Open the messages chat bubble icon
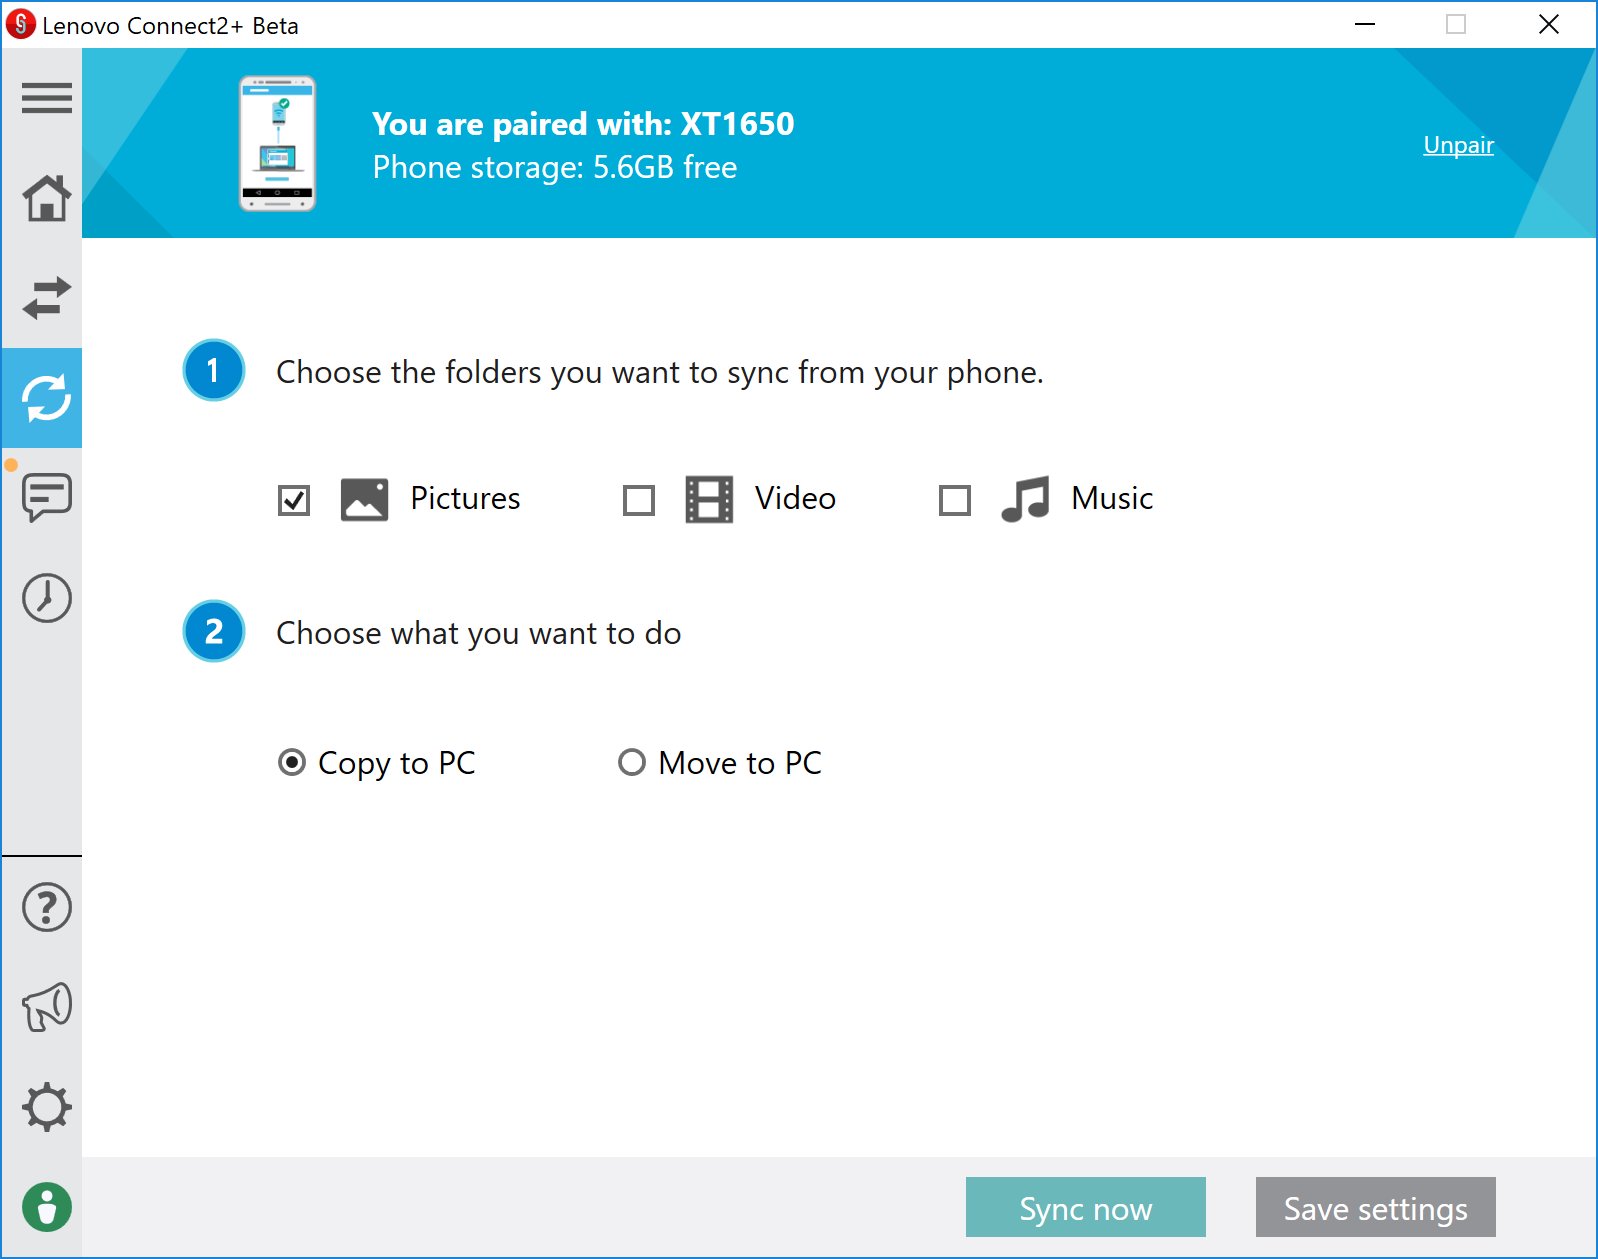 (47, 498)
